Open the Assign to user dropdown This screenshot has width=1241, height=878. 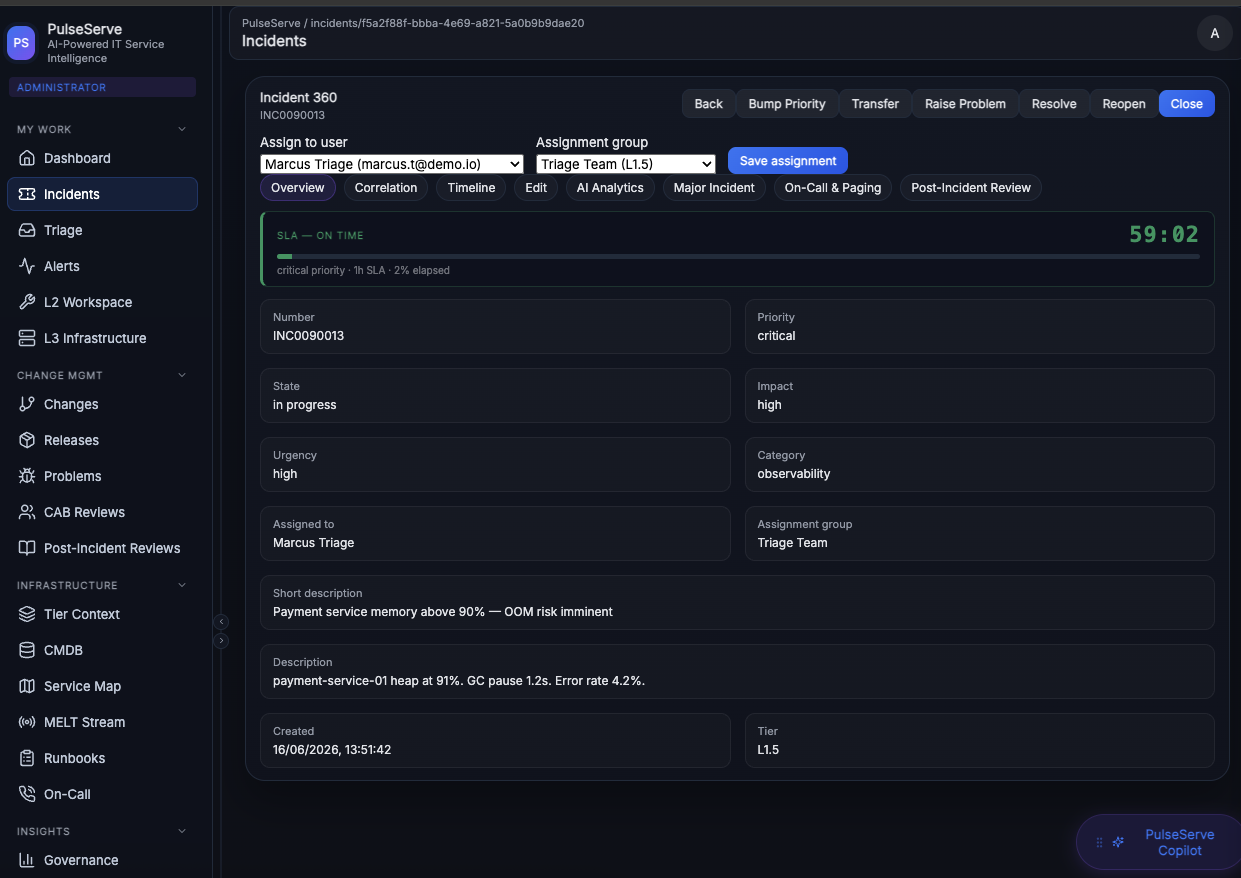392,164
